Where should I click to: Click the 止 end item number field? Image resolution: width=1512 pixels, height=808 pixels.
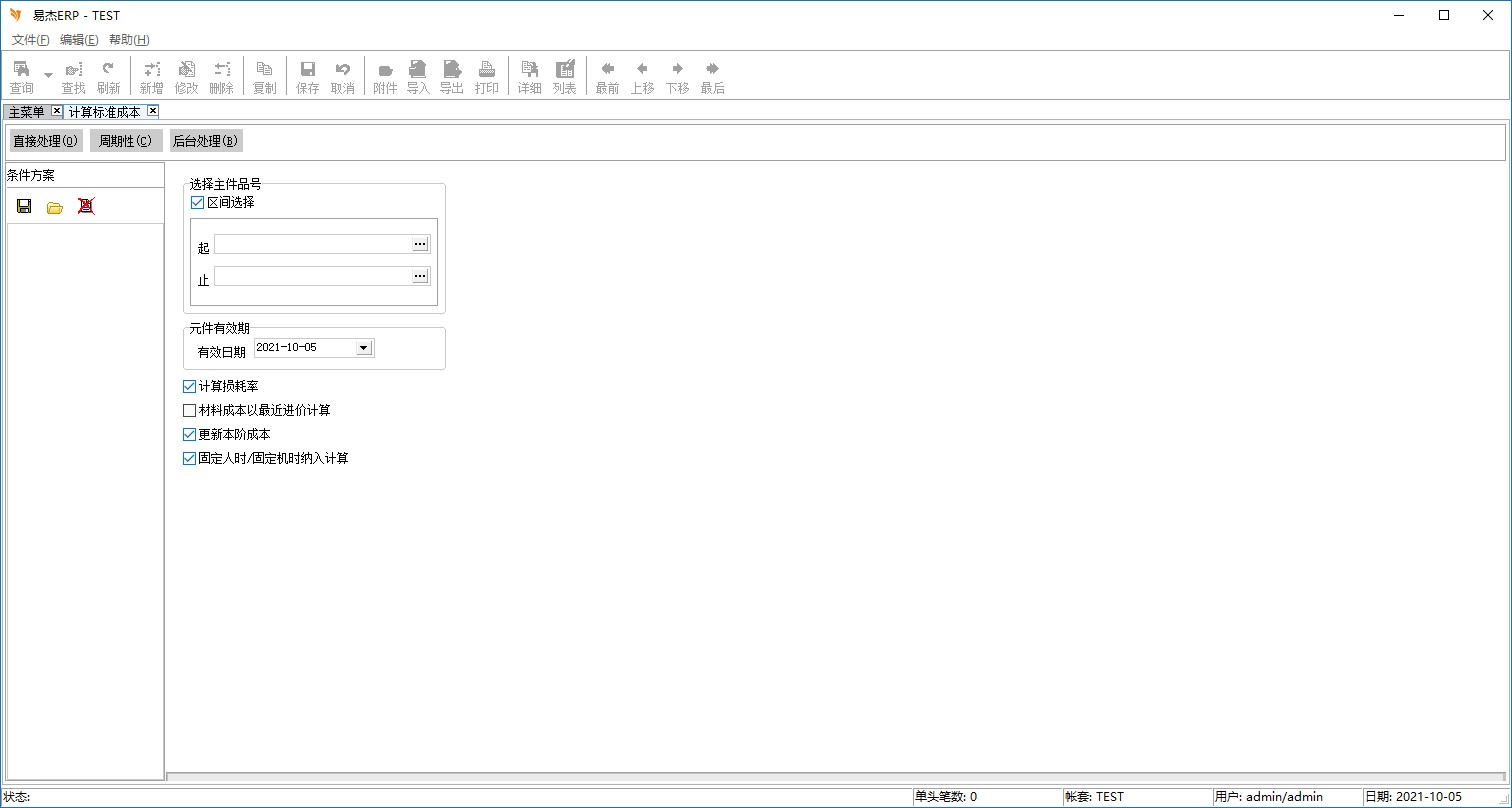(x=312, y=276)
